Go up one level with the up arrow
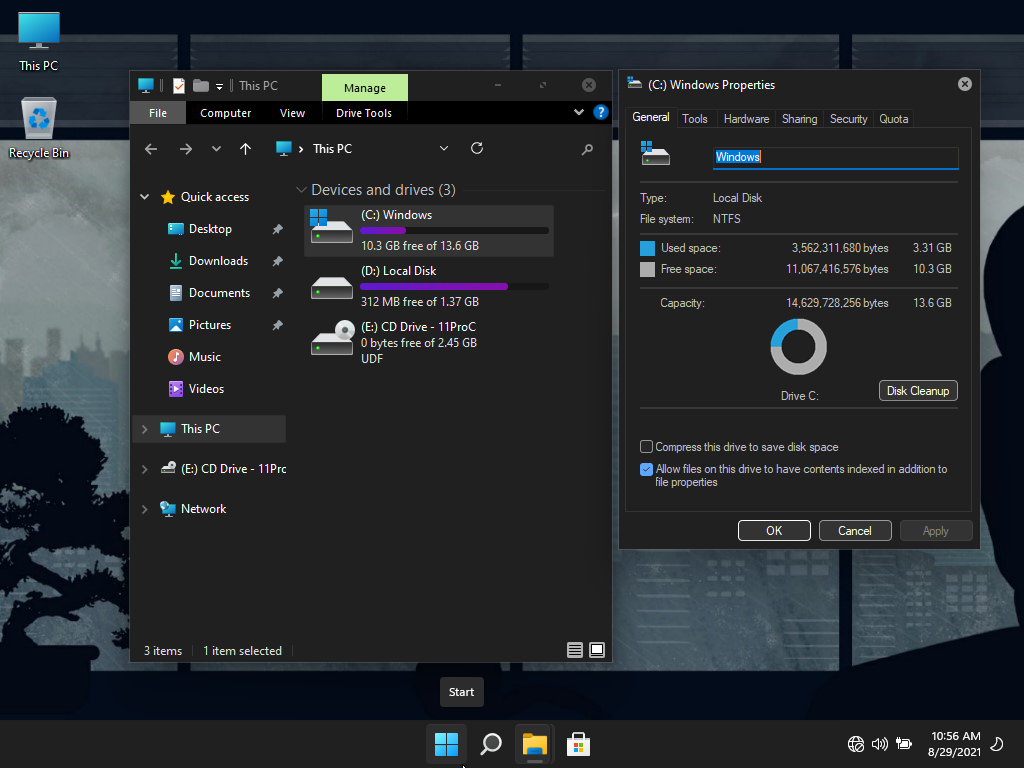 [x=246, y=149]
